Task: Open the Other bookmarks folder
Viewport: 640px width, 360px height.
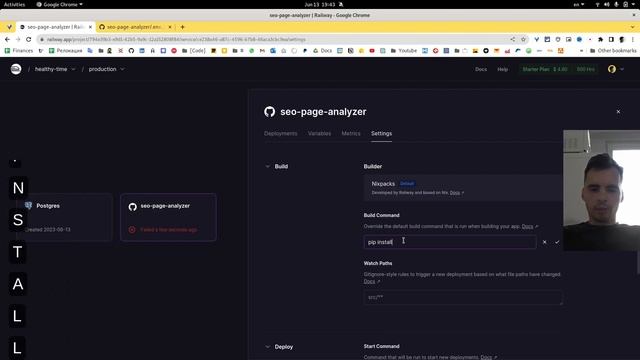Action: point(613,51)
